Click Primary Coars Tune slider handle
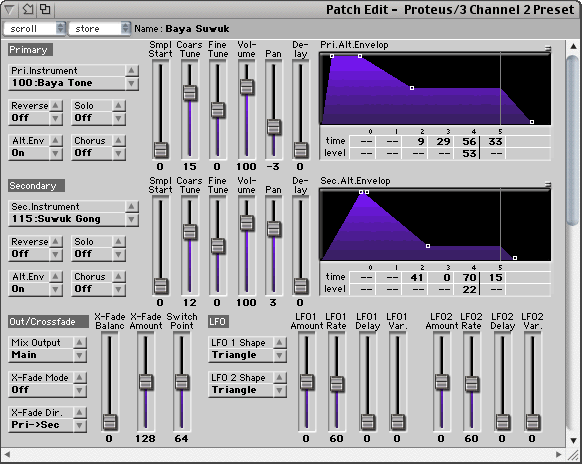This screenshot has width=582, height=464. pos(190,93)
